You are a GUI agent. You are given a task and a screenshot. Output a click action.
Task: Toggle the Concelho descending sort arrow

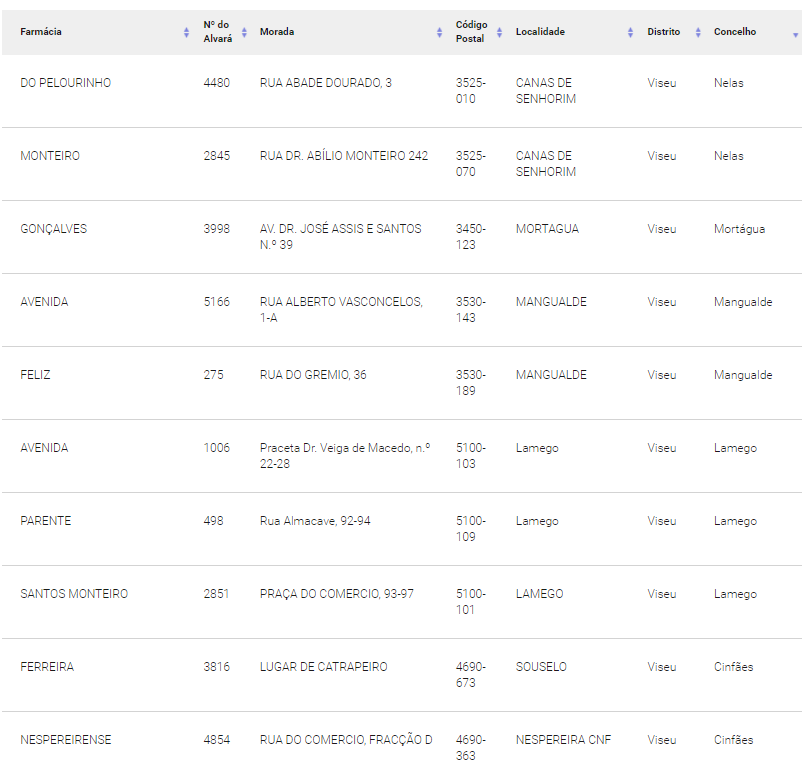click(x=795, y=35)
